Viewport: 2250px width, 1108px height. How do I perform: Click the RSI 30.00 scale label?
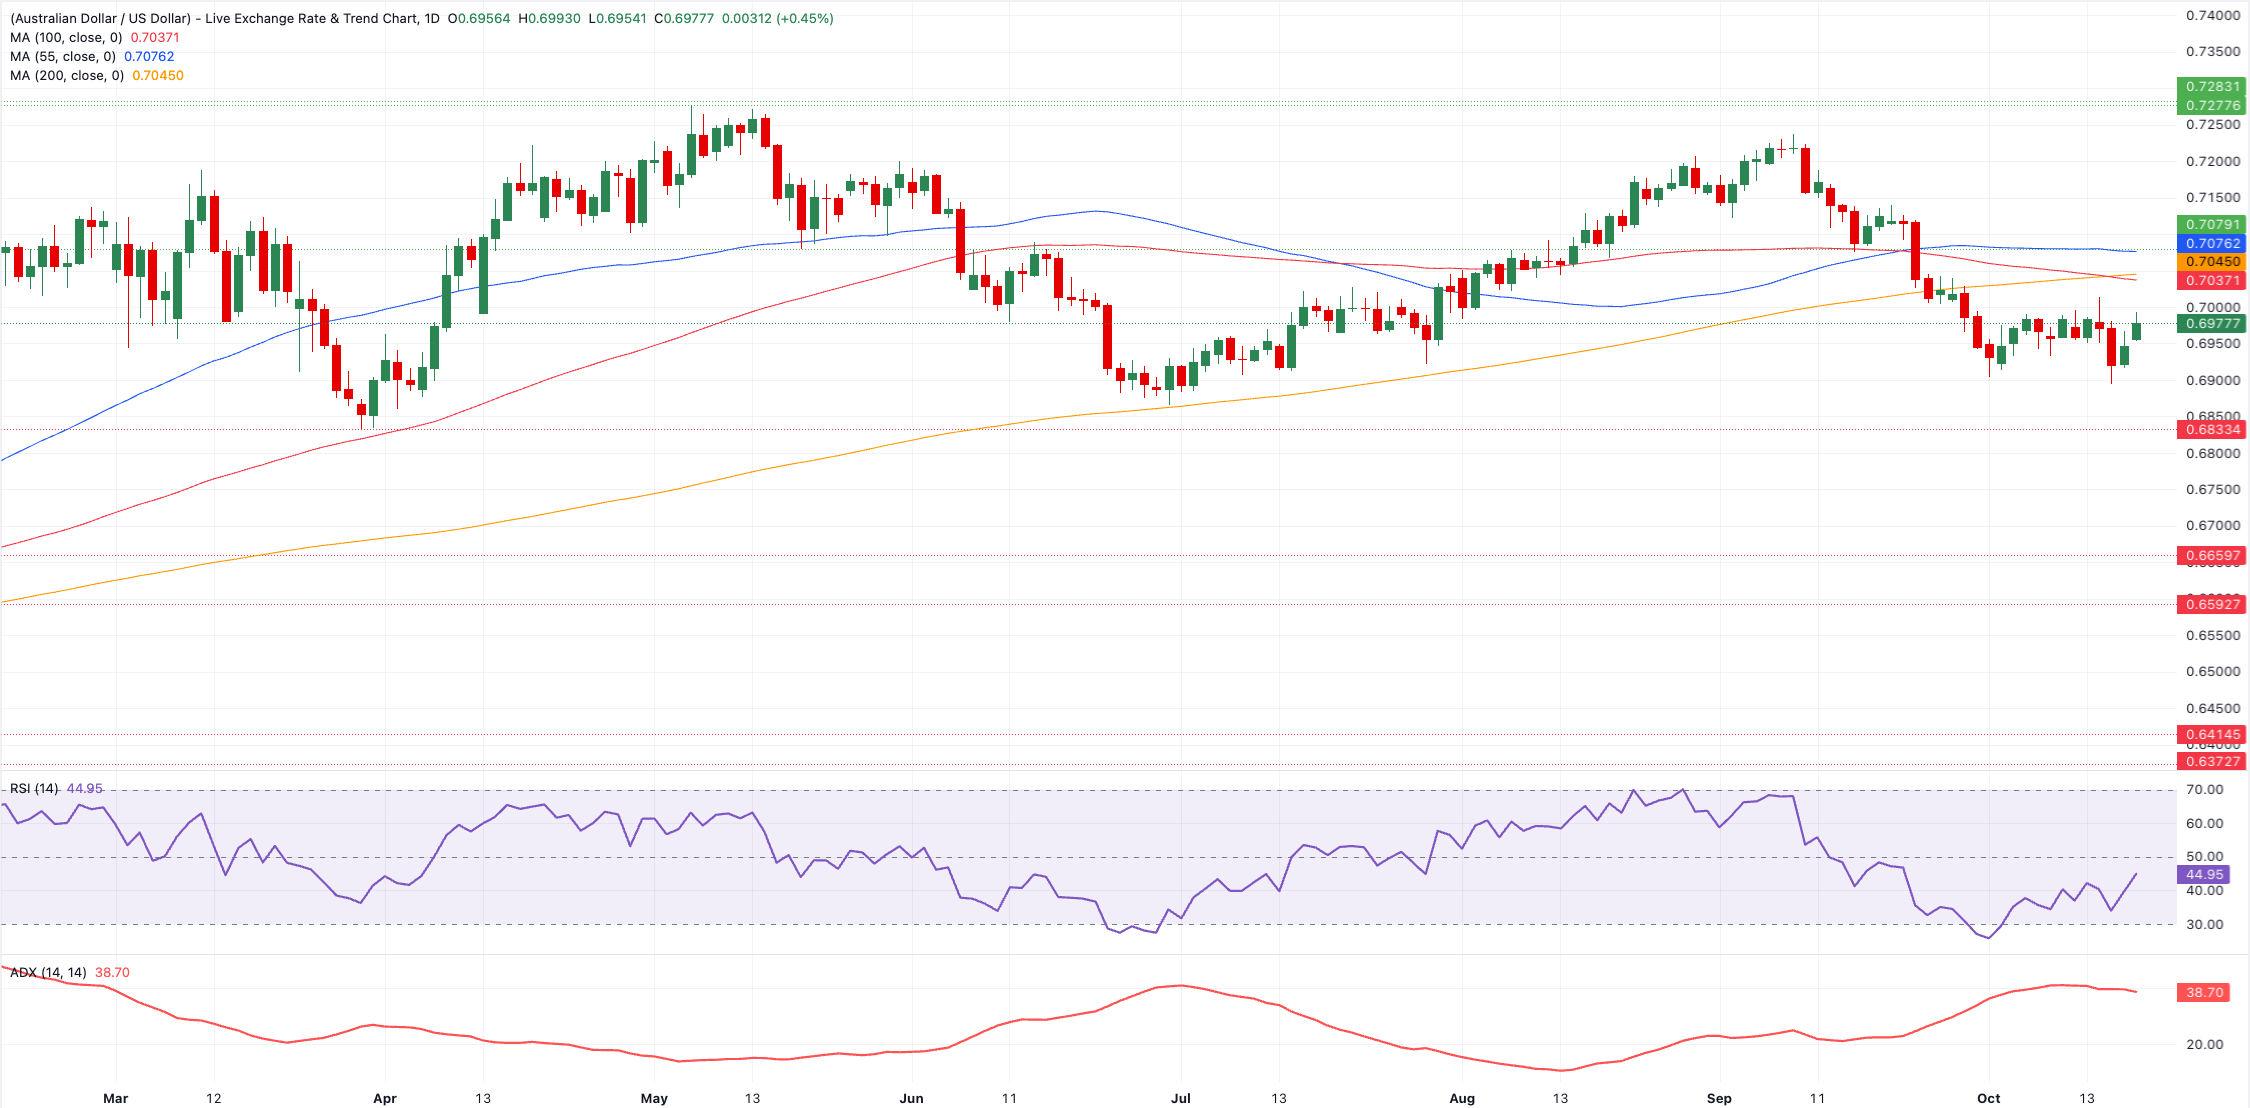coord(2205,925)
